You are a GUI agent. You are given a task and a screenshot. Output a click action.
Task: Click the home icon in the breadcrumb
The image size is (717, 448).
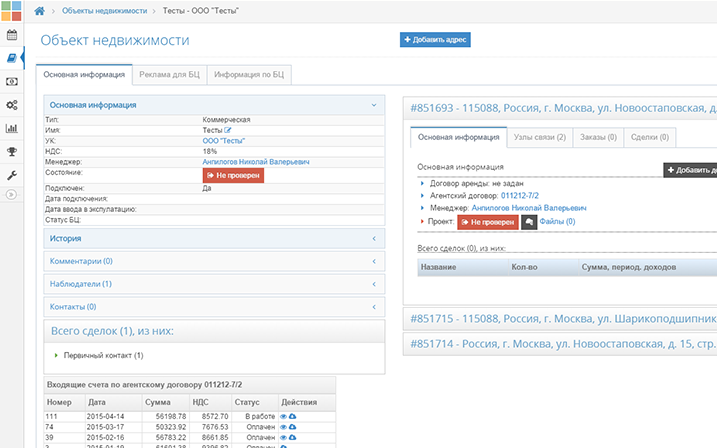(39, 10)
